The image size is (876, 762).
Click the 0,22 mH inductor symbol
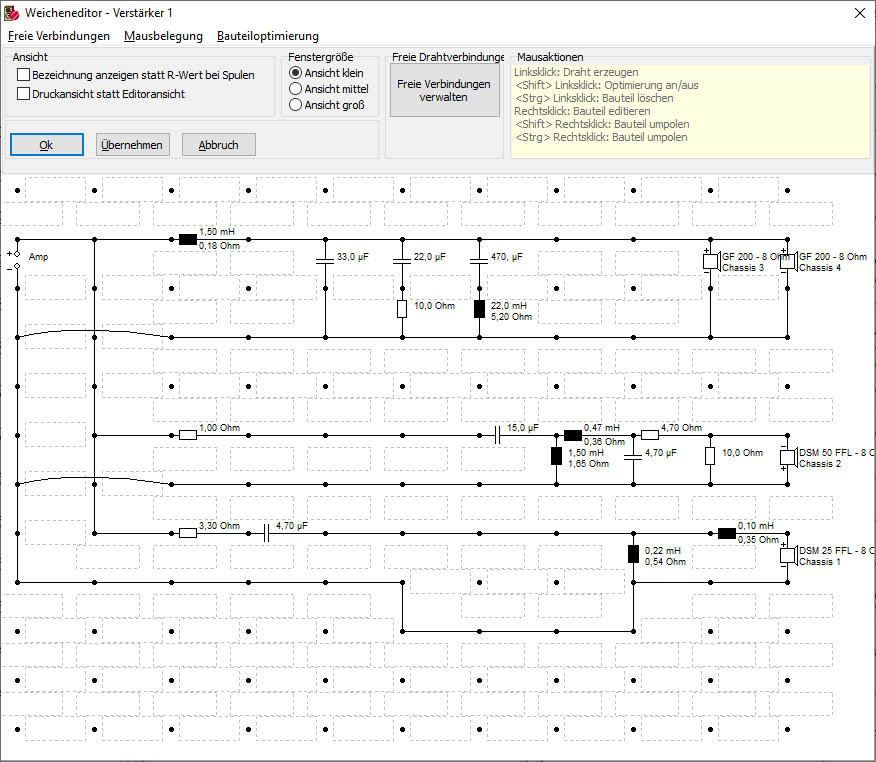633,555
